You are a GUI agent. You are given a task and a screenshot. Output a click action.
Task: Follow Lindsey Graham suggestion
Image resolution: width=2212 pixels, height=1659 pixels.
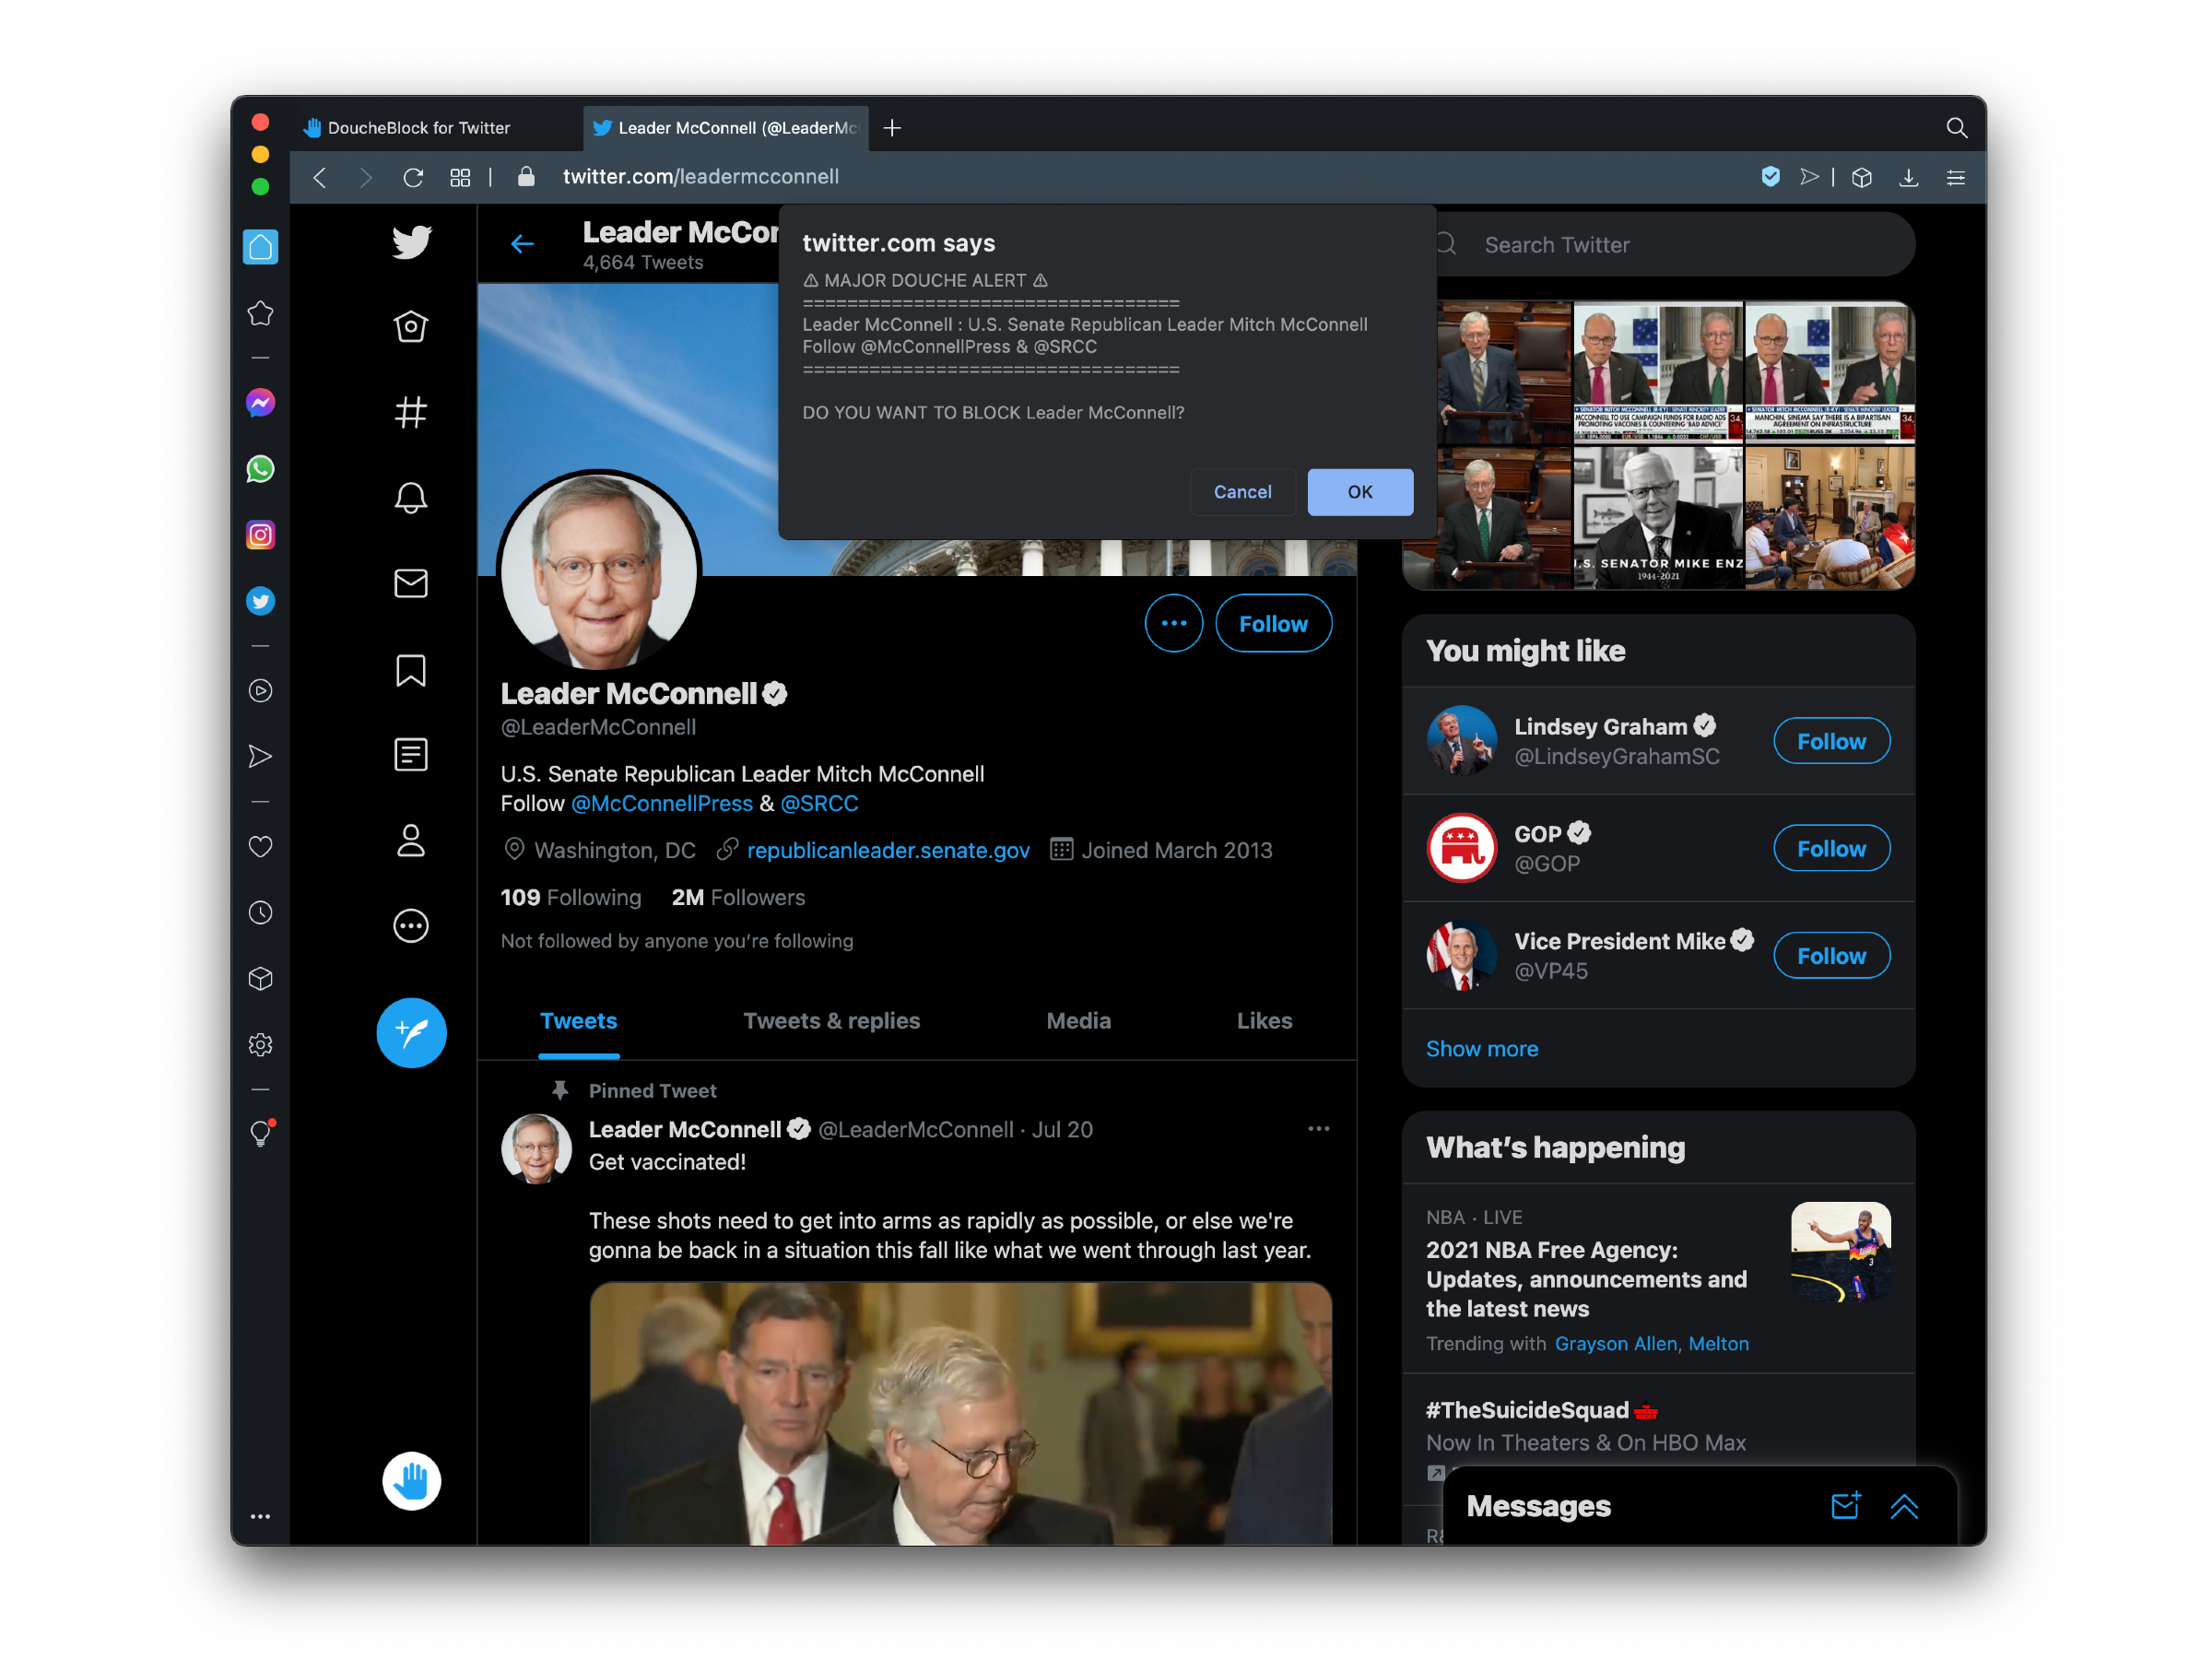(1830, 741)
